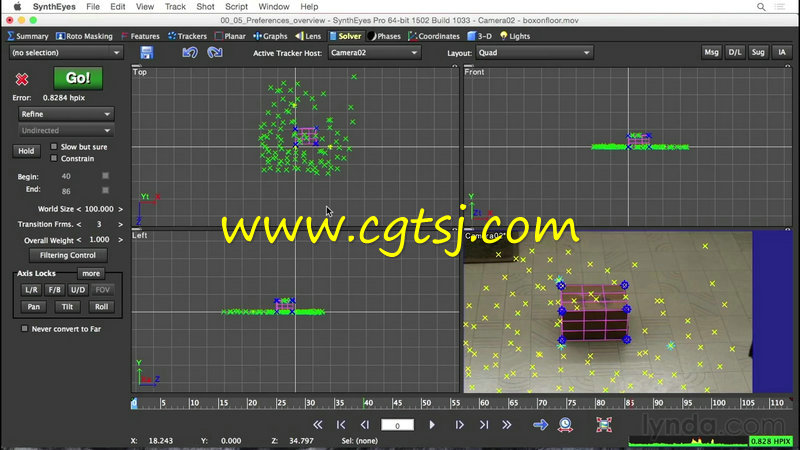
Task: Open the Lens room
Action: [308, 36]
